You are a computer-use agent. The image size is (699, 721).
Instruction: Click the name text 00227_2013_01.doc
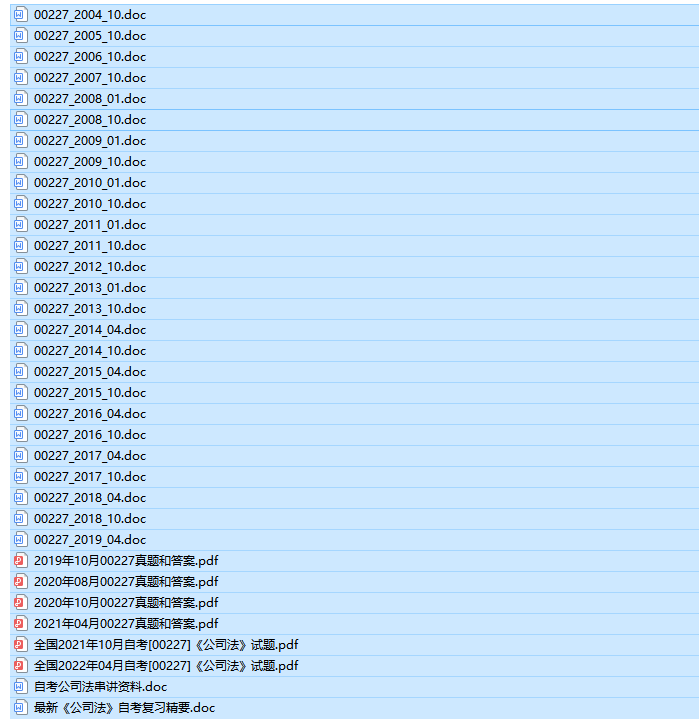pos(90,287)
